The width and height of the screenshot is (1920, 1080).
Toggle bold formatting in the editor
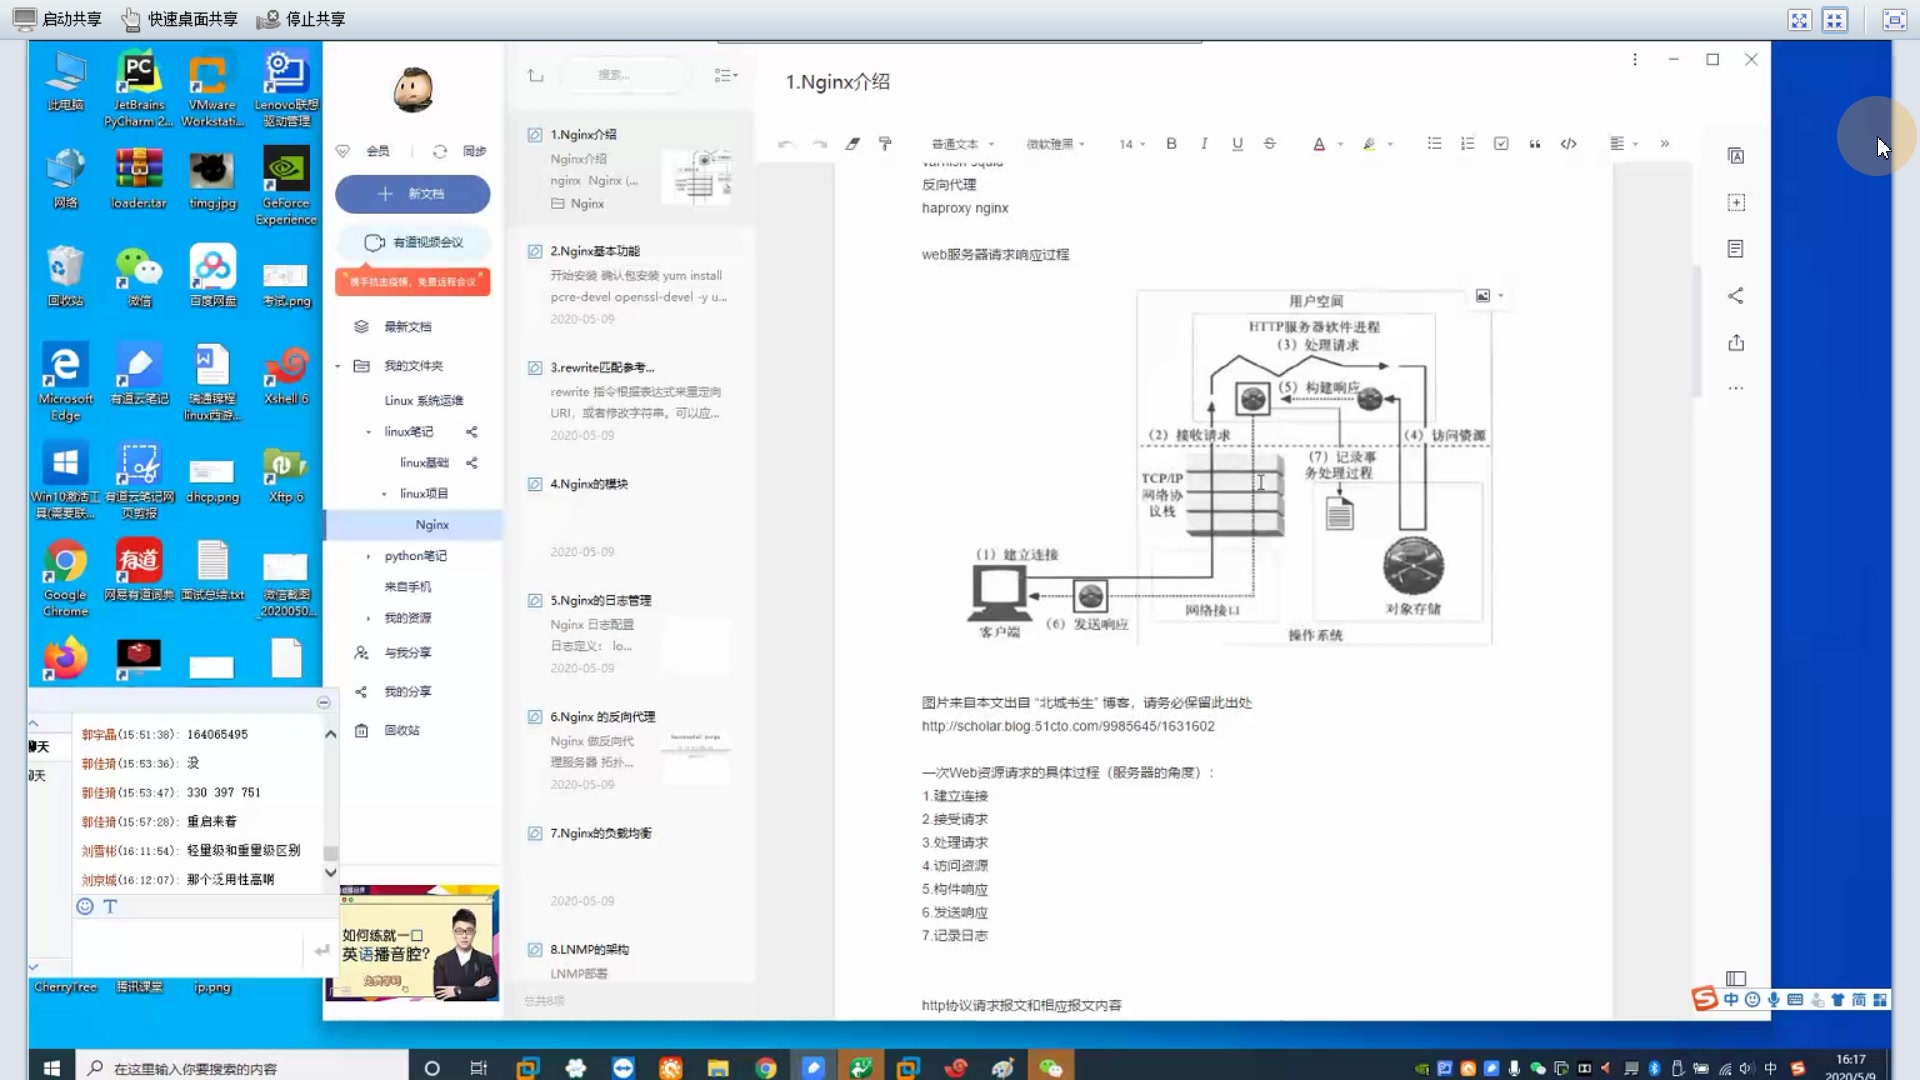coord(1171,143)
